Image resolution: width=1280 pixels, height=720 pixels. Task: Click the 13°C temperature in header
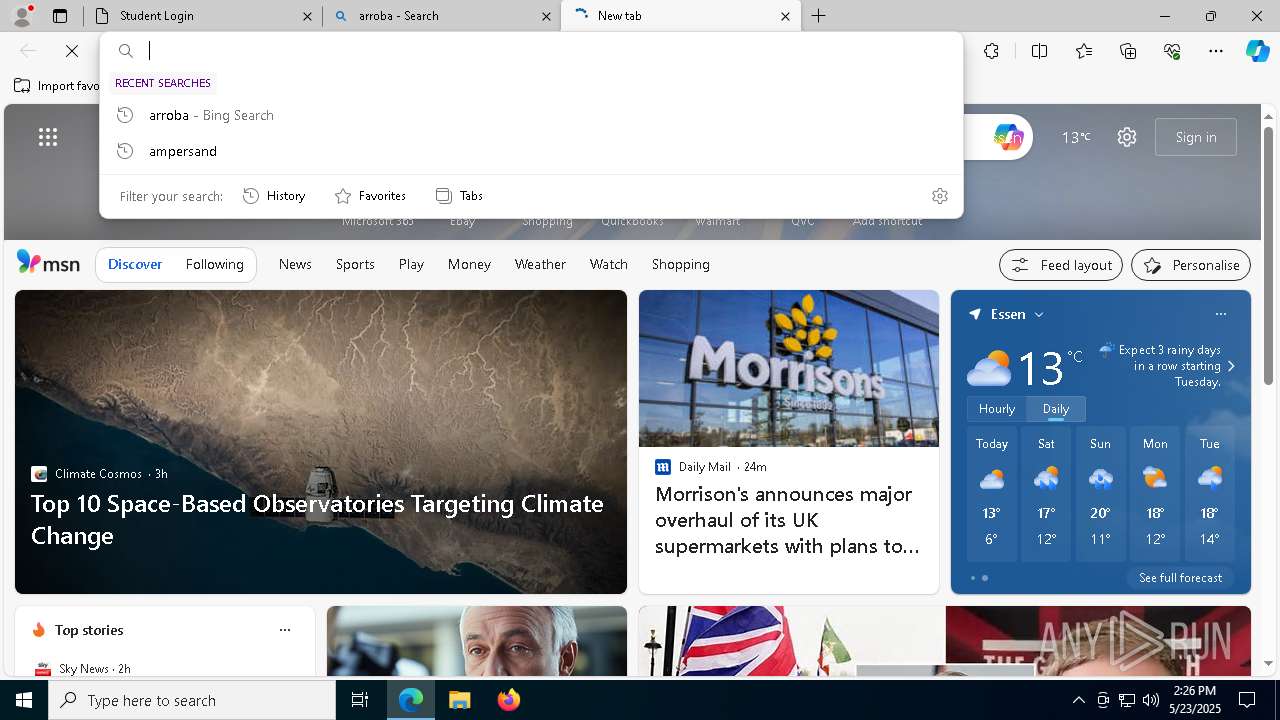tap(1076, 137)
